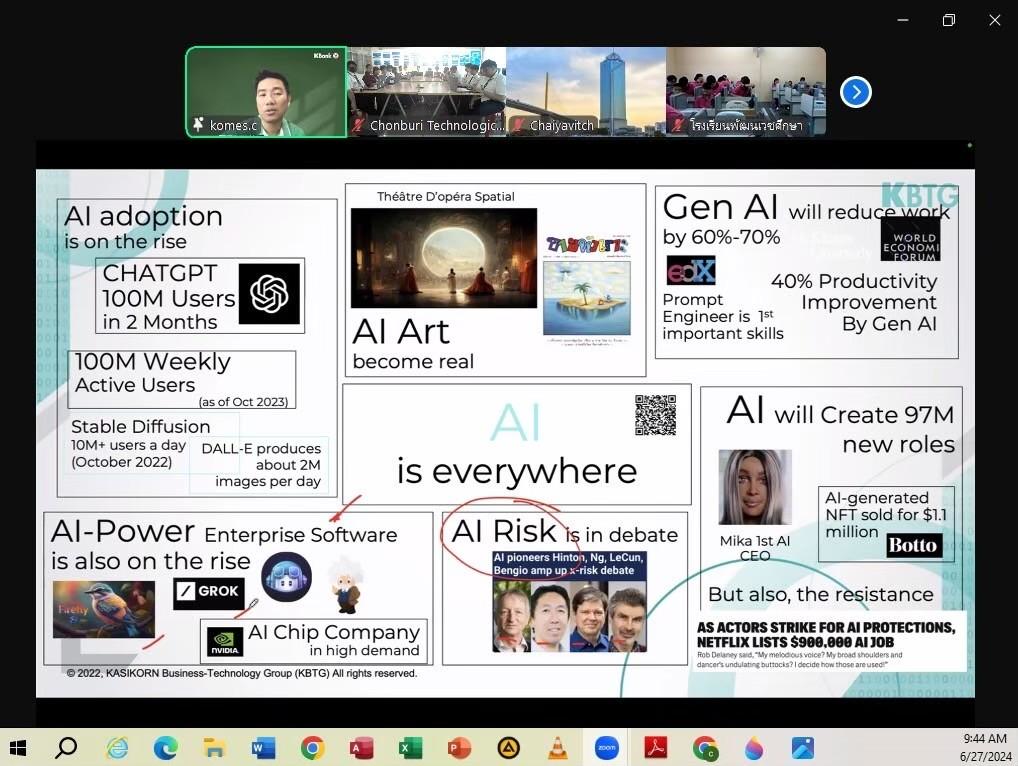Open the Photos app from taskbar
Viewport: 1018px width, 766px height.
tap(802, 747)
